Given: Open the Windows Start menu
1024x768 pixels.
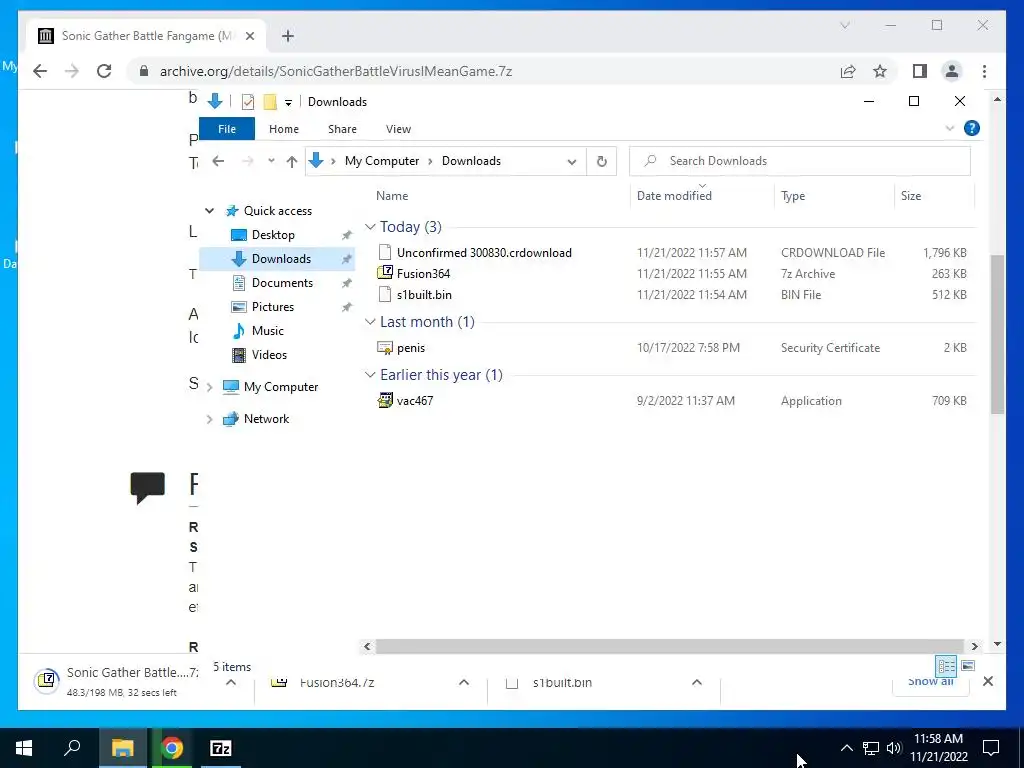Looking at the screenshot, I should point(24,748).
